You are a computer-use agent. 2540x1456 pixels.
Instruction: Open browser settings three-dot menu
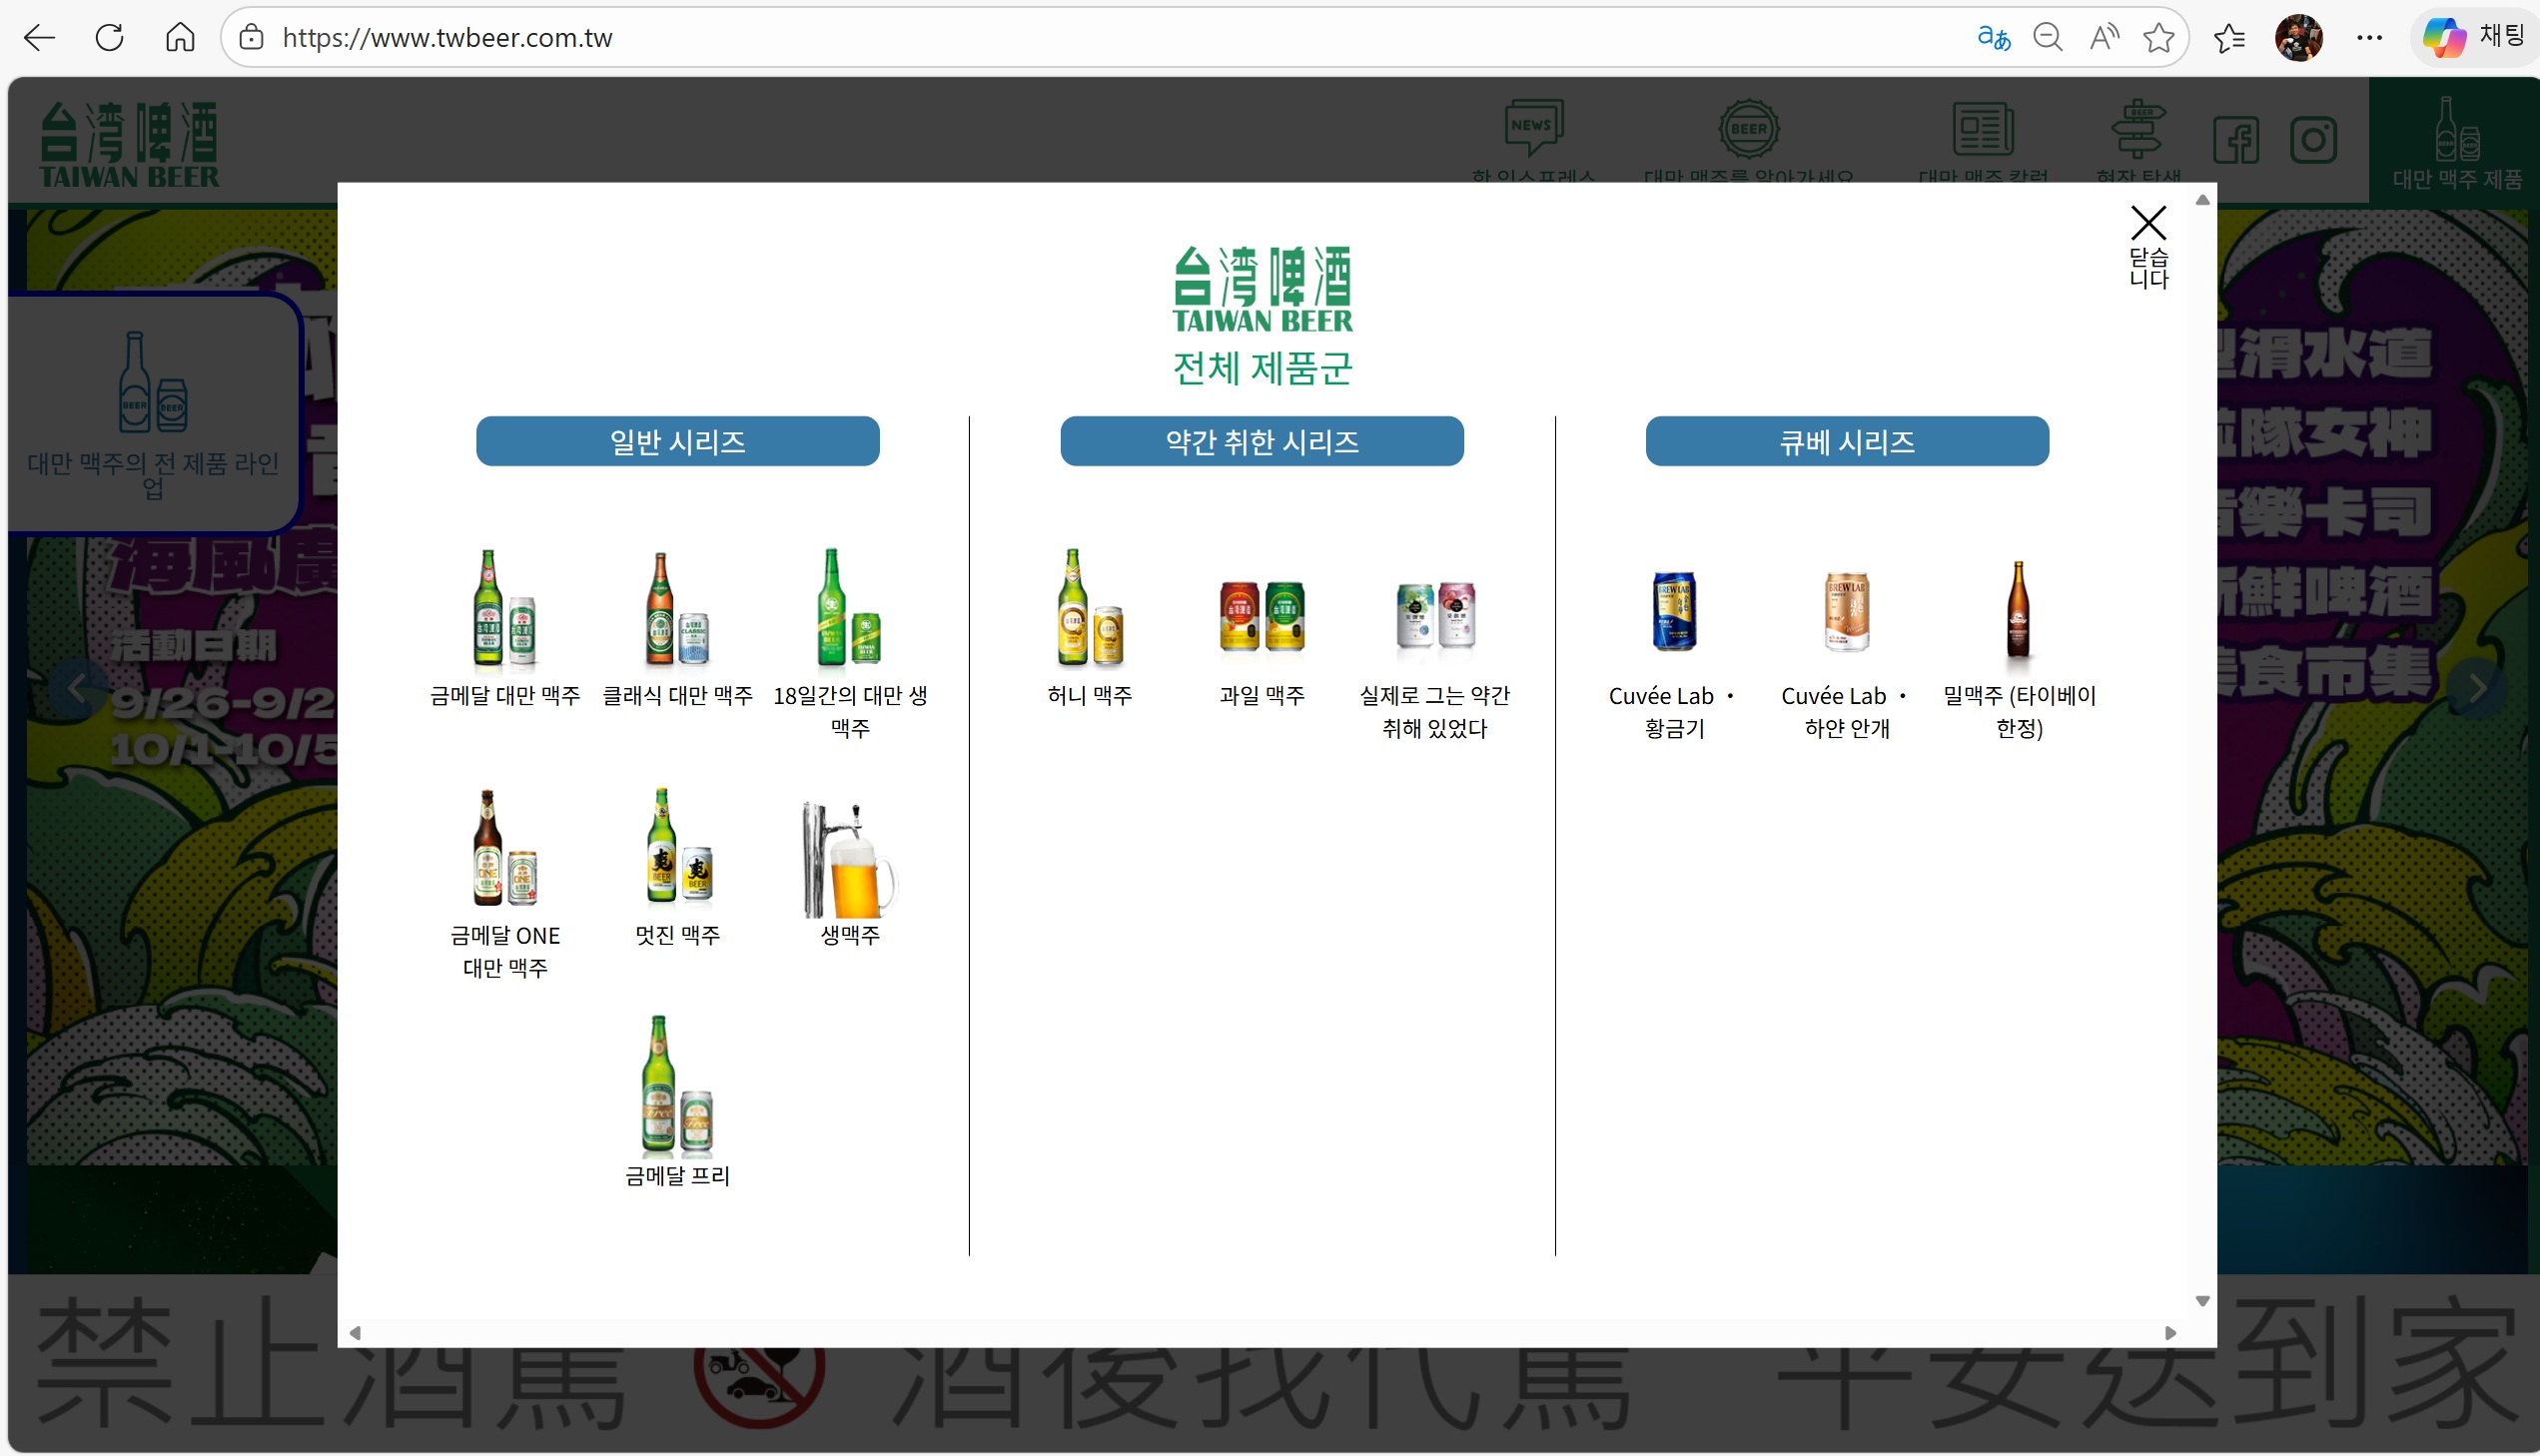point(2369,38)
